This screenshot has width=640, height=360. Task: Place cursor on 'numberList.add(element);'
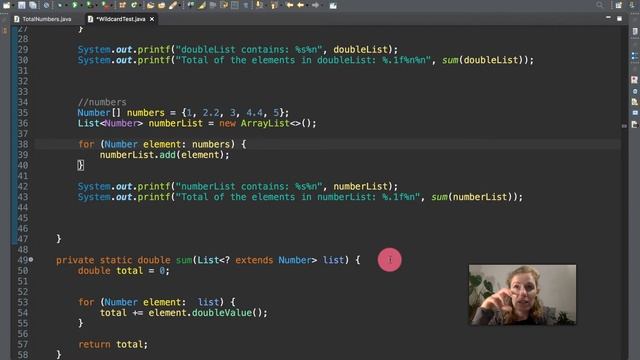(x=164, y=155)
